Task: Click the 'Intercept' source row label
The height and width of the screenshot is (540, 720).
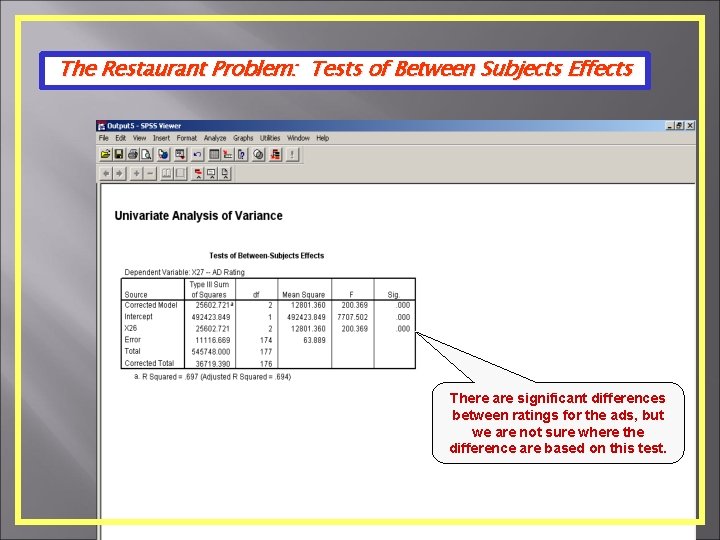Action: click(138, 317)
